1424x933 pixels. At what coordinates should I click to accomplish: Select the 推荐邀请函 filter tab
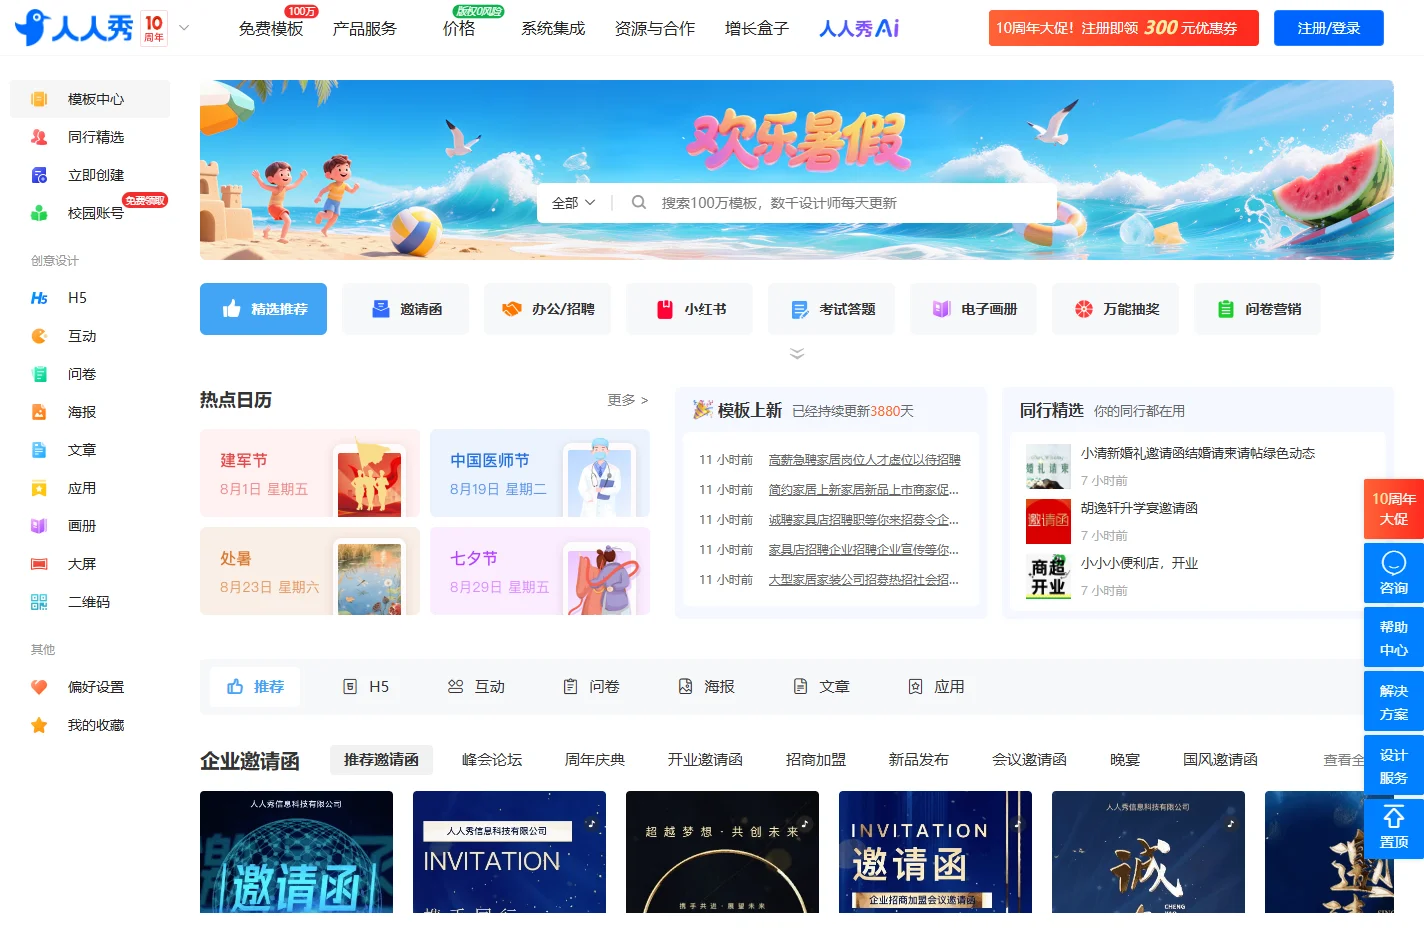pos(381,760)
